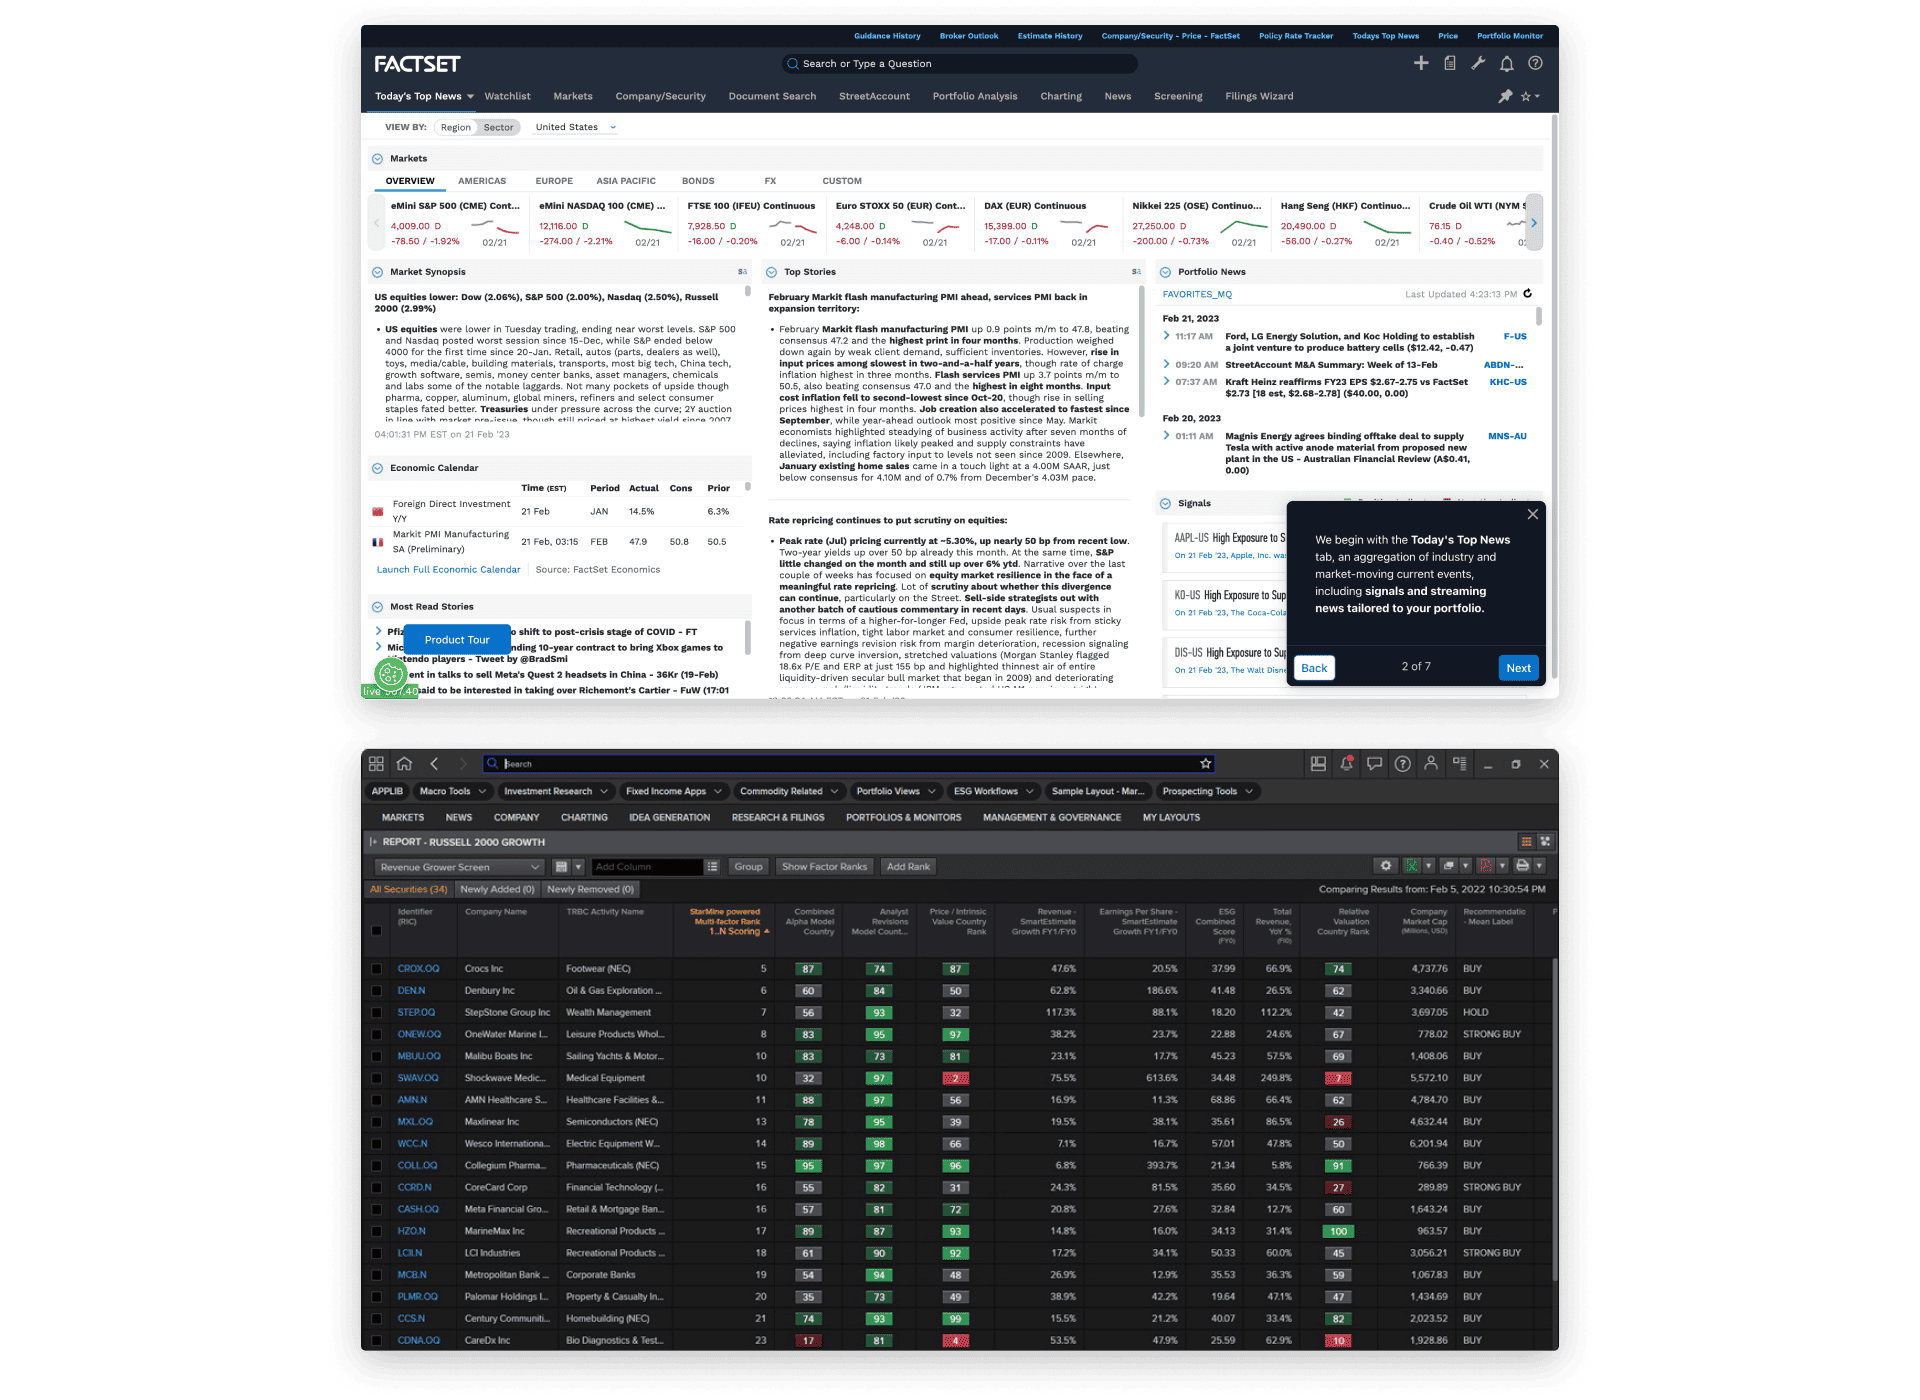This screenshot has height=1400, width=1920.
Task: Click the Home icon in the dark window
Action: 404,763
